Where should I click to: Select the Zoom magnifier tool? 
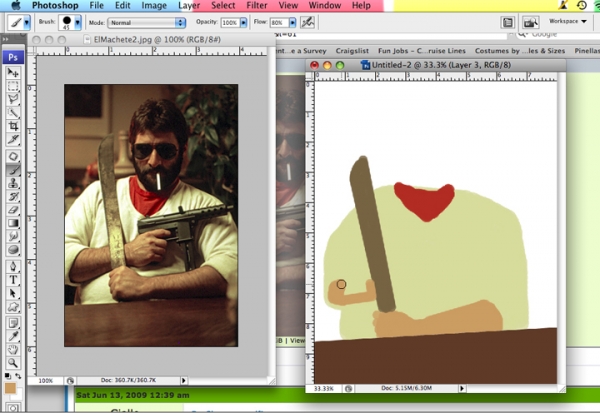13,362
